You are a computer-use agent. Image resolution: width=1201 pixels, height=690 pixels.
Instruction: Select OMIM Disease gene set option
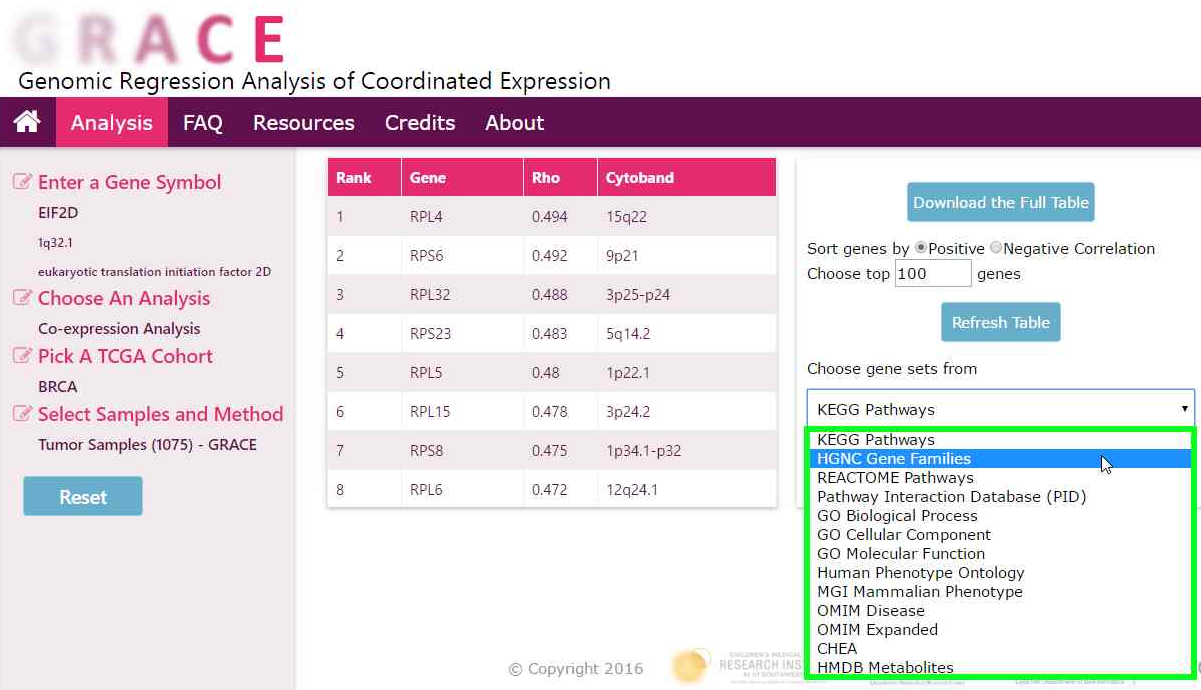coord(870,611)
